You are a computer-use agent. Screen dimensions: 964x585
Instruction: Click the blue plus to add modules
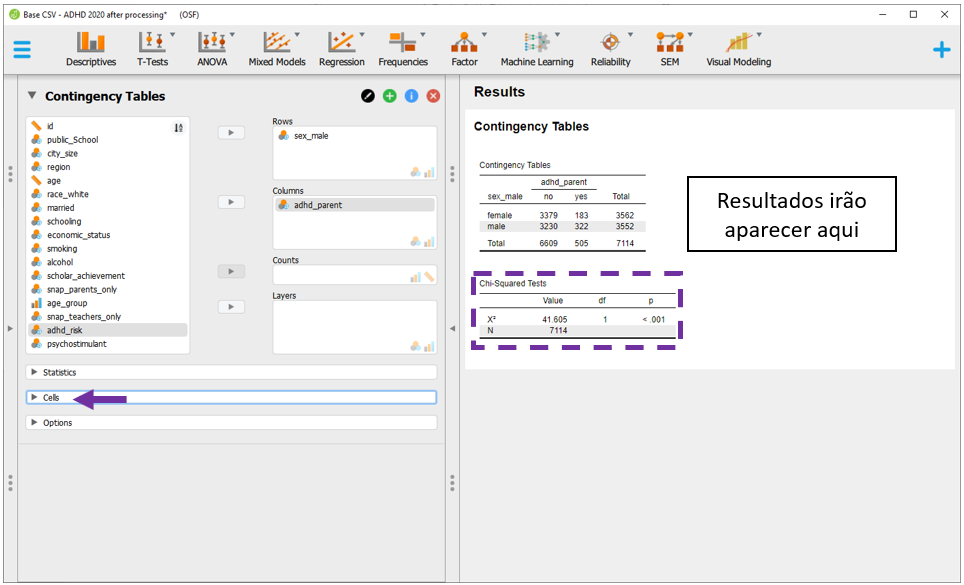(941, 50)
